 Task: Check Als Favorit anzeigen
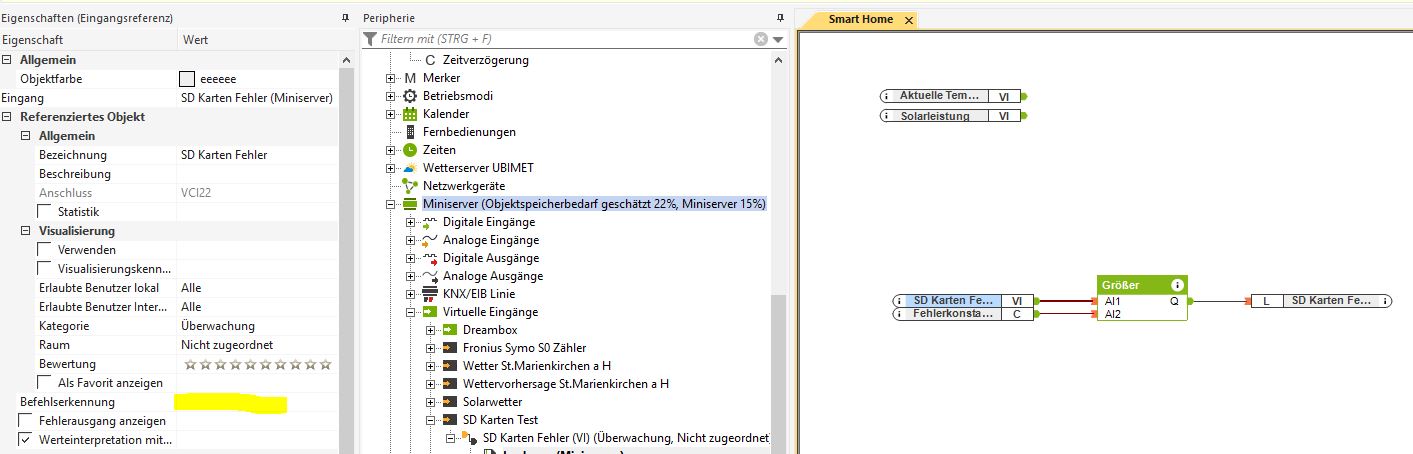click(x=44, y=383)
